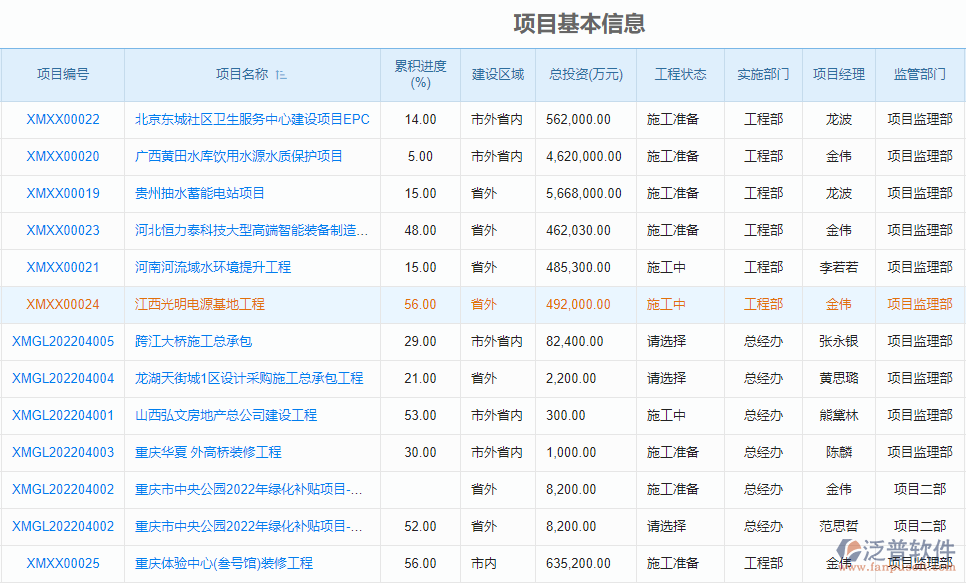
Task: Open project code XMXX00025 link
Action: tap(65, 563)
